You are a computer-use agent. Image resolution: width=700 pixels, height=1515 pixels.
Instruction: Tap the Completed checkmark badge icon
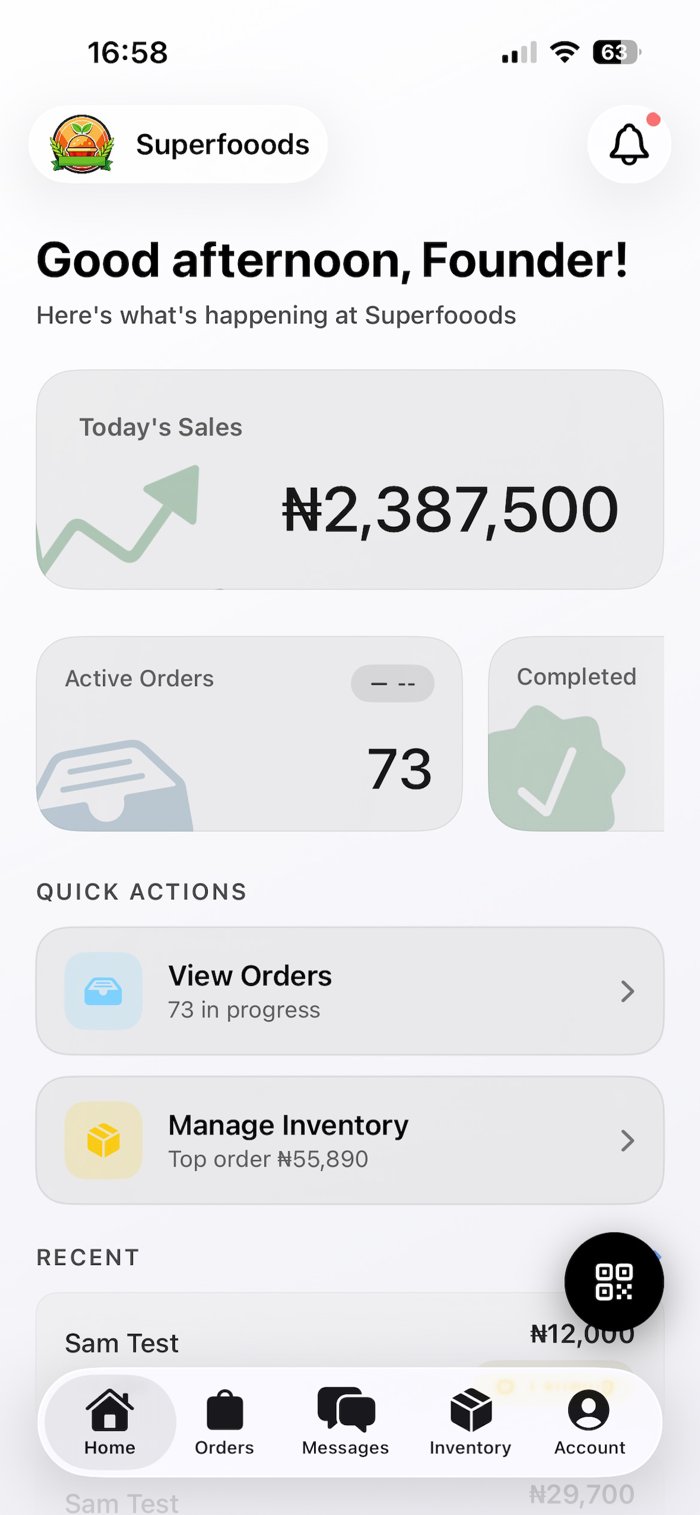(x=556, y=769)
